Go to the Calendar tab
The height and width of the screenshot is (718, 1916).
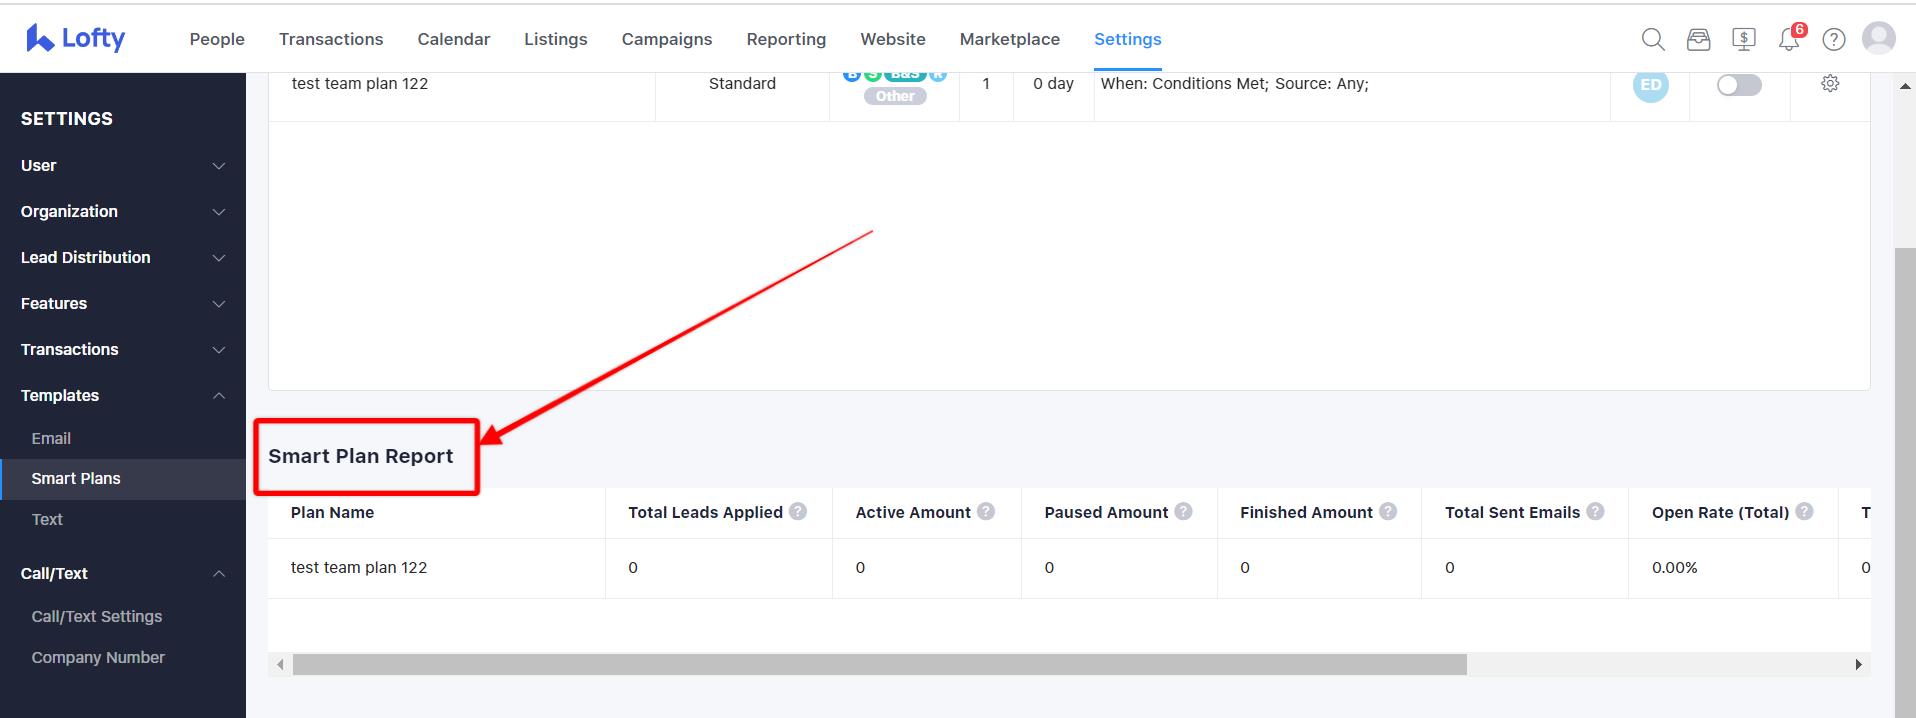(x=454, y=39)
